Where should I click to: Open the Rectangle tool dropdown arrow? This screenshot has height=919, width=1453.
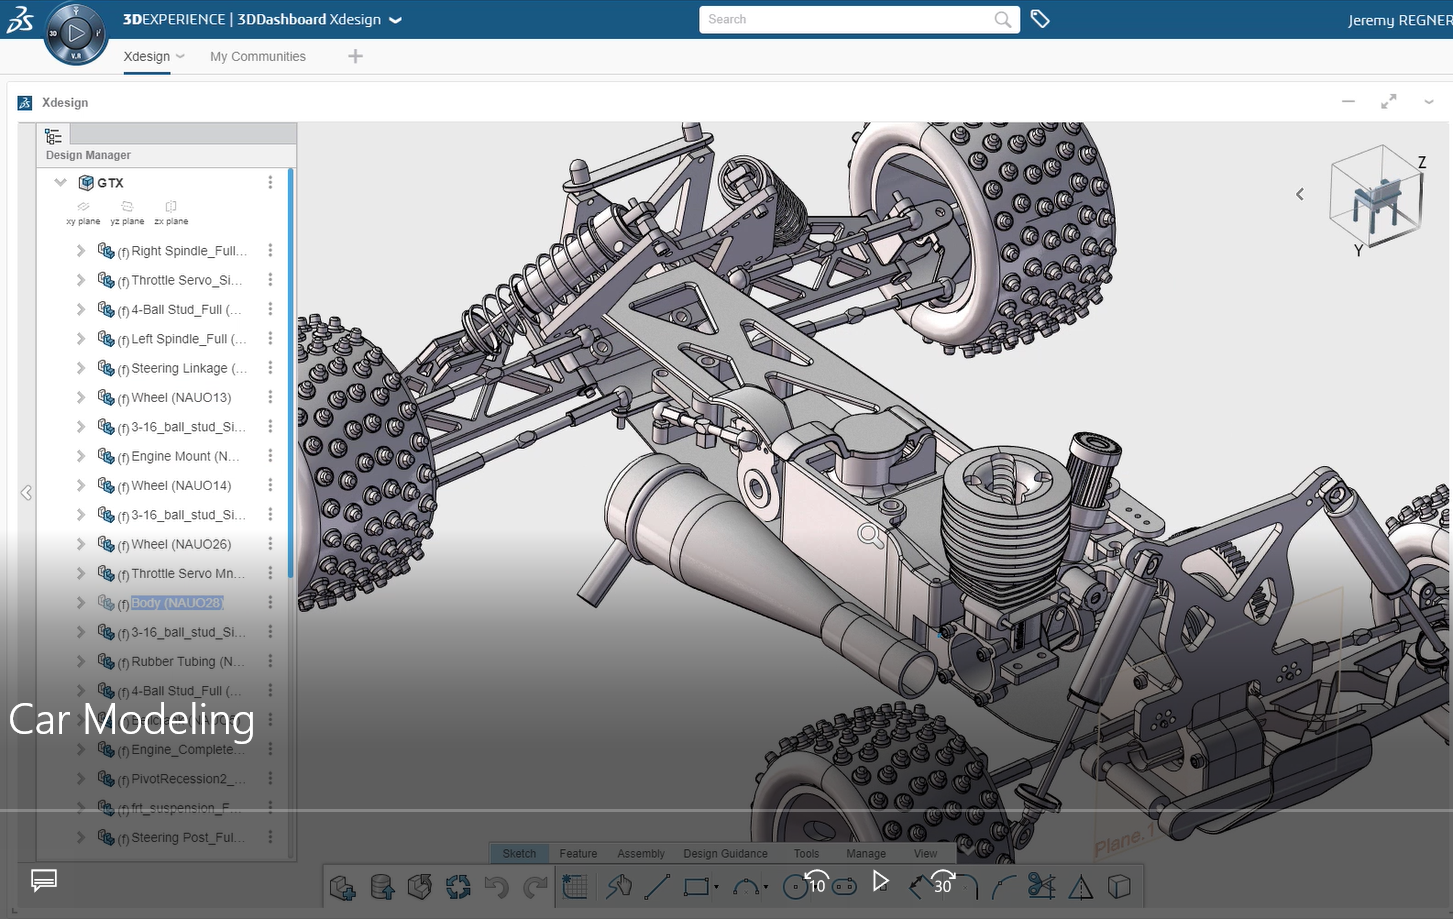coord(716,888)
